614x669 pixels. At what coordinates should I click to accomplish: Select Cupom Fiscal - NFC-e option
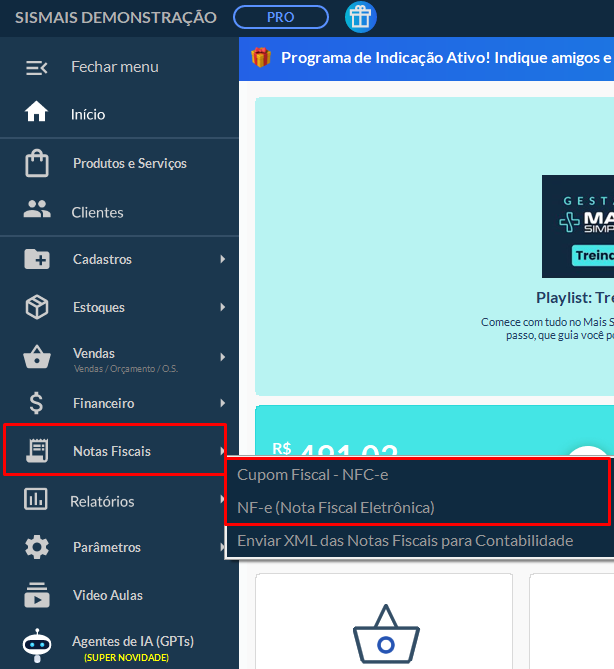click(312, 475)
